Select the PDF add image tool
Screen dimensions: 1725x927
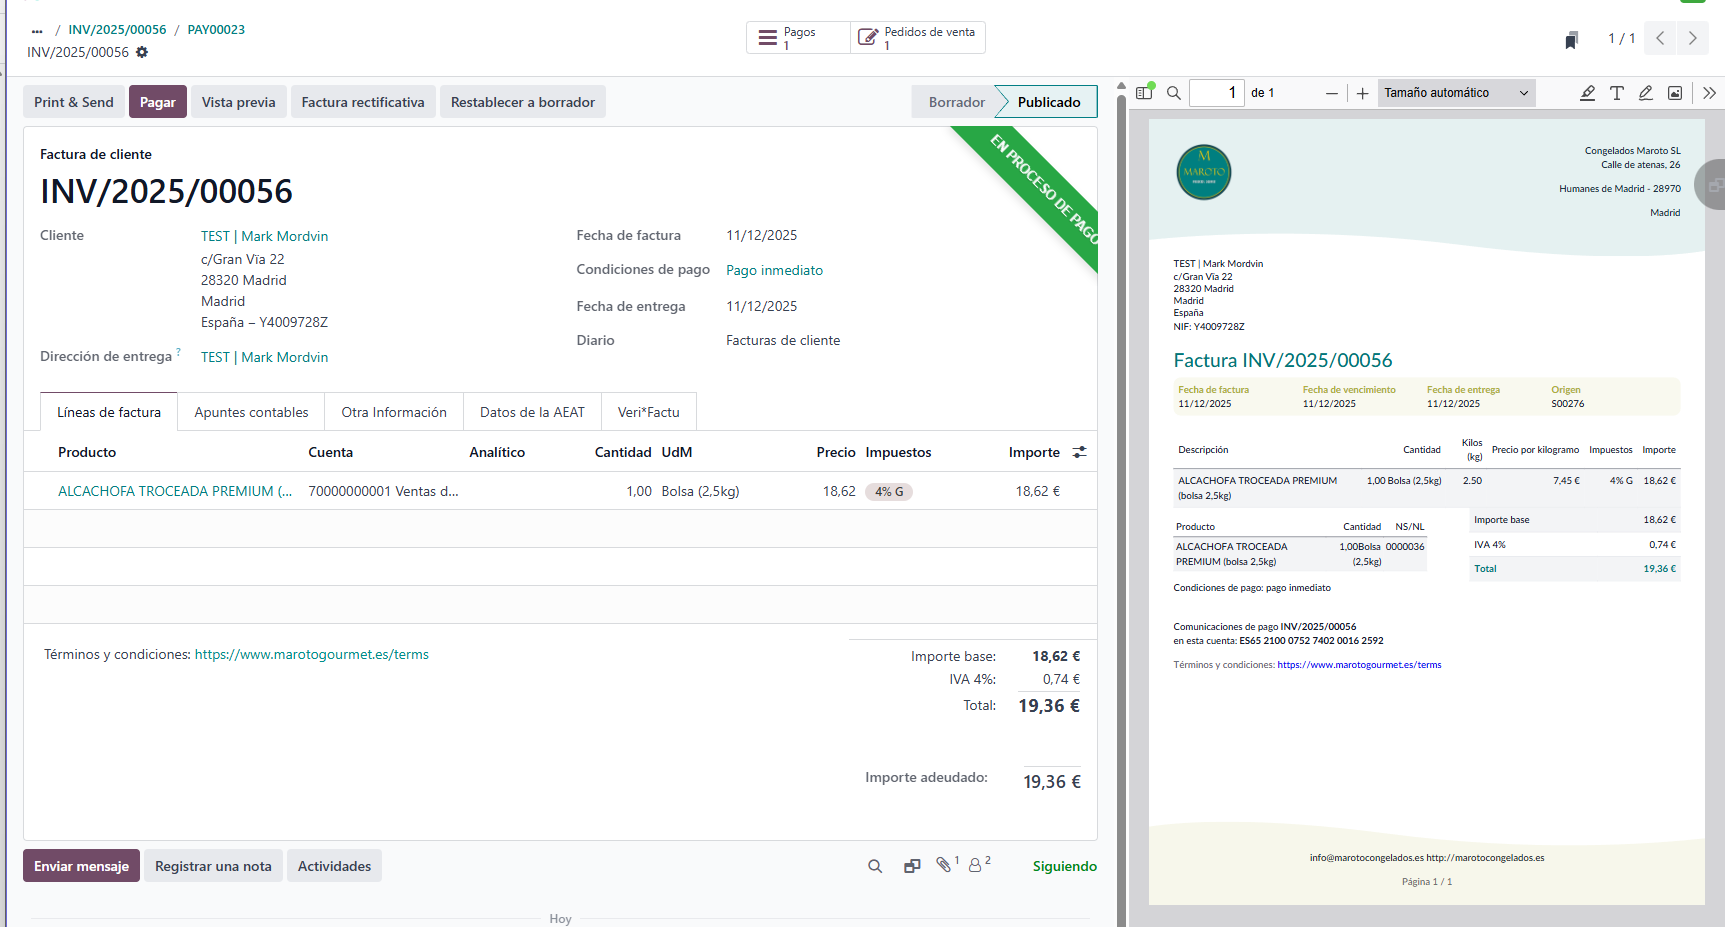point(1675,93)
